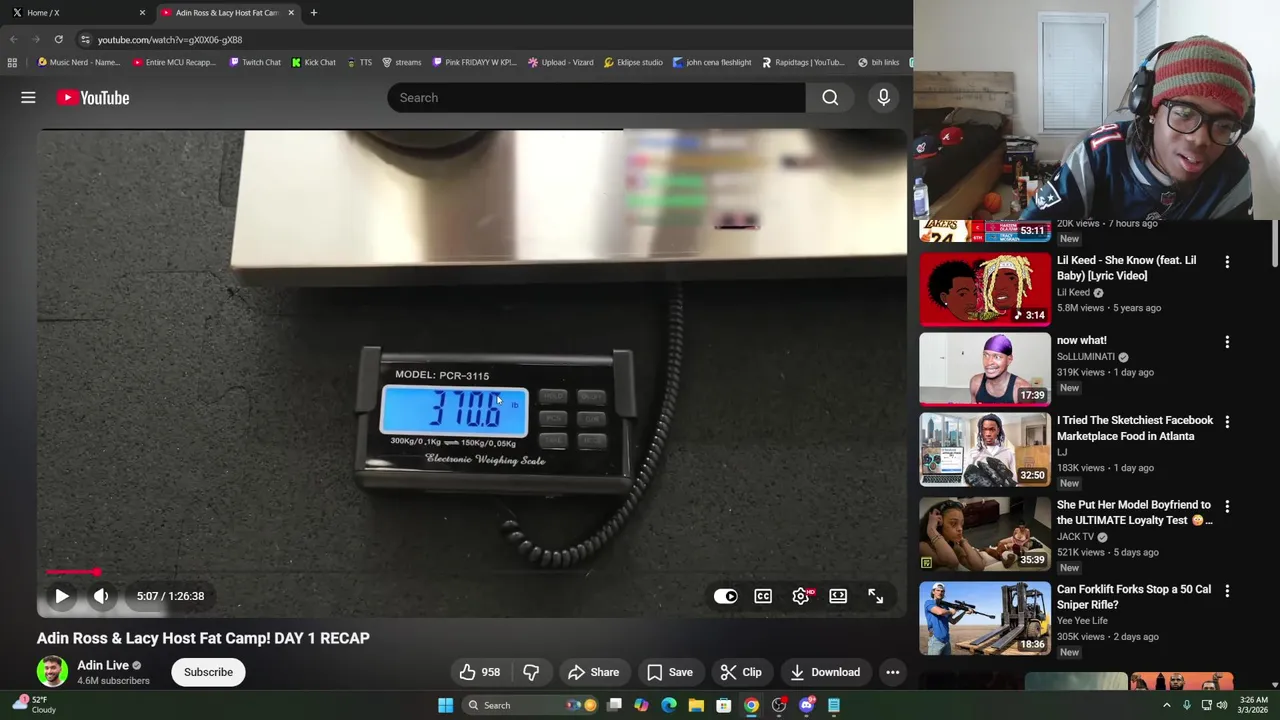Focus the YouTube search box
The width and height of the screenshot is (1280, 720).
tap(596, 97)
